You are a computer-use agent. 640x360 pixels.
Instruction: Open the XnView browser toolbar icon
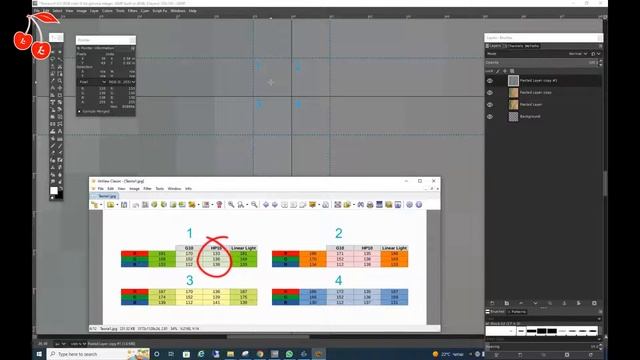click(x=95, y=204)
